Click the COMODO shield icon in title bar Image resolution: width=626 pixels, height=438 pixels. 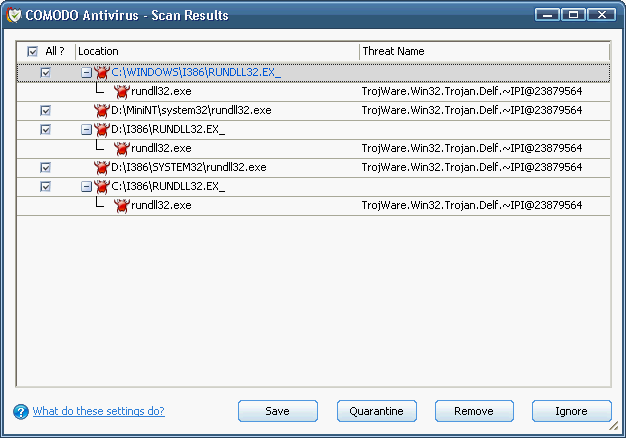click(14, 15)
